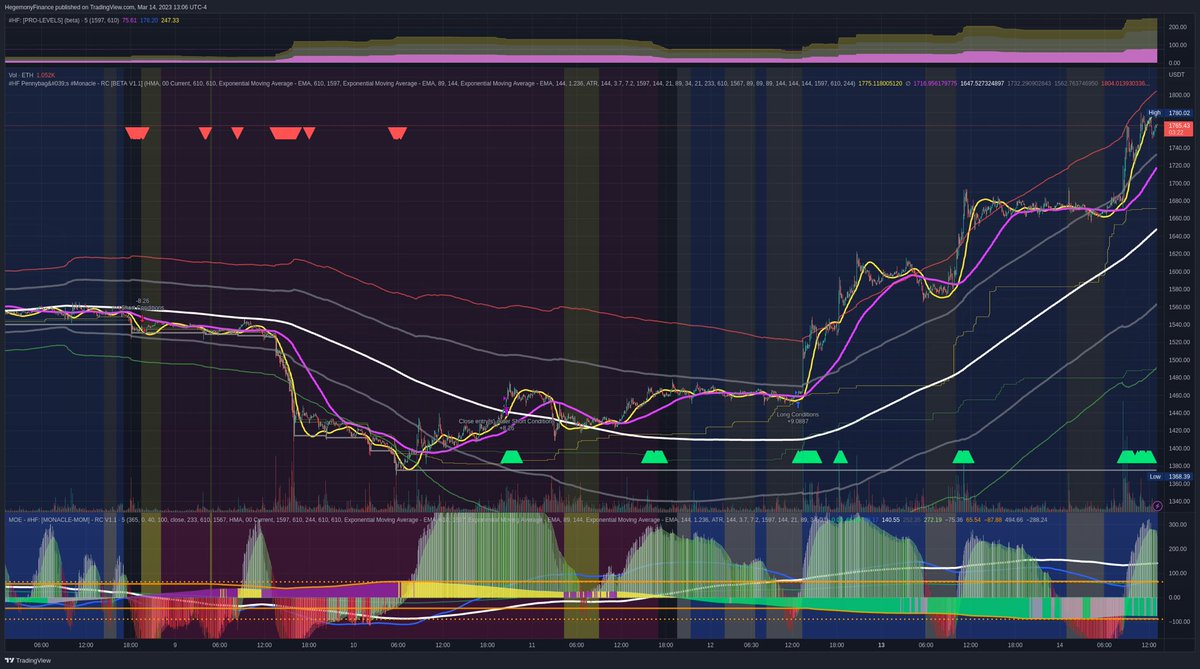Click the TradingView logo at bottom left
The image size is (1200, 669).
tap(28, 660)
